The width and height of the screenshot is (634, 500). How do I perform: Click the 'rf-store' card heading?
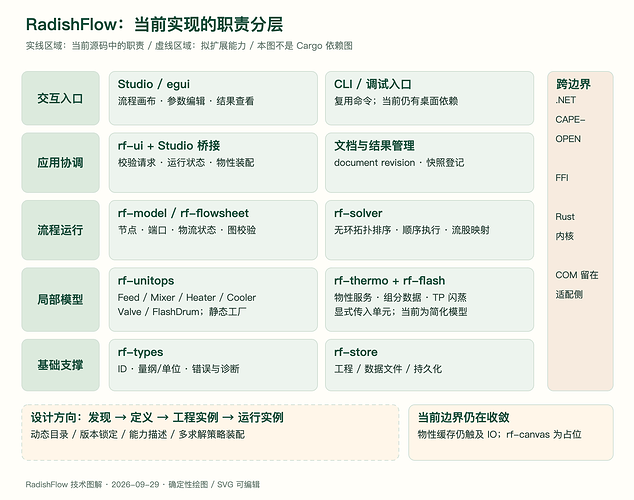click(x=356, y=352)
